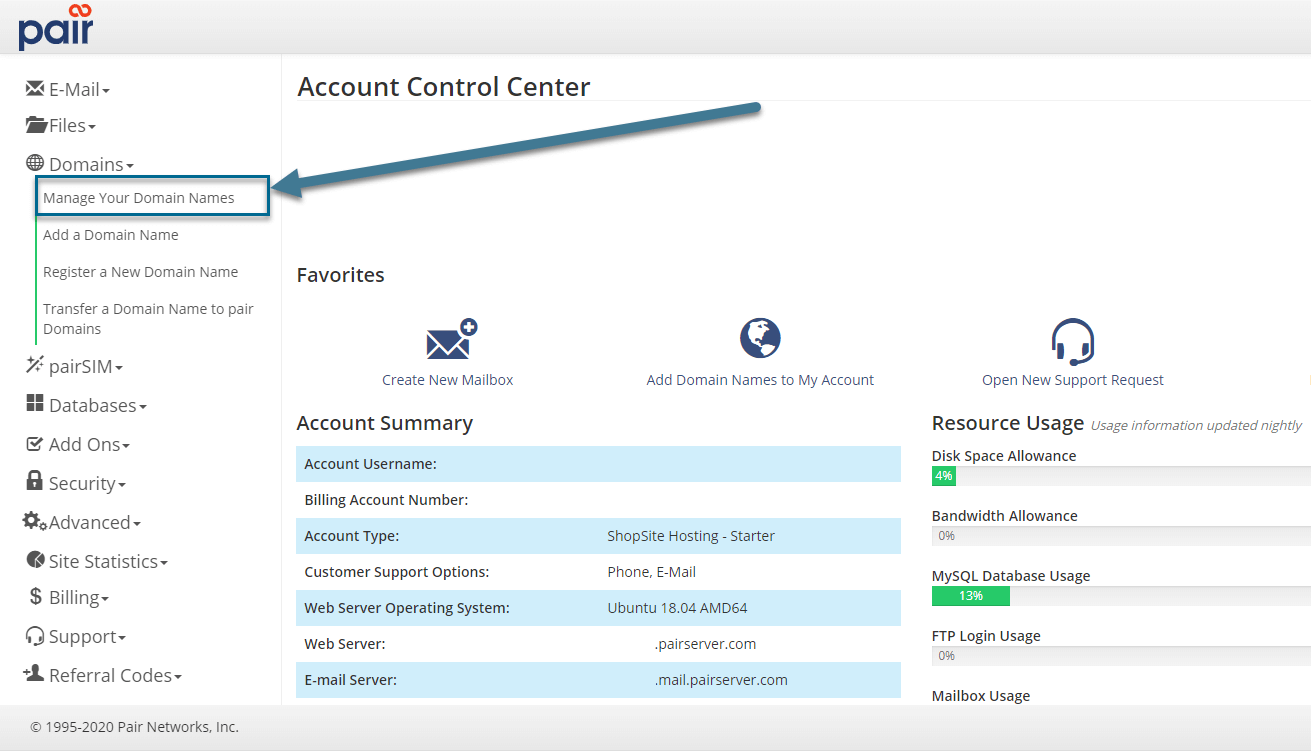1311x751 pixels.
Task: Choose Register a New Domain Name
Action: pos(140,271)
